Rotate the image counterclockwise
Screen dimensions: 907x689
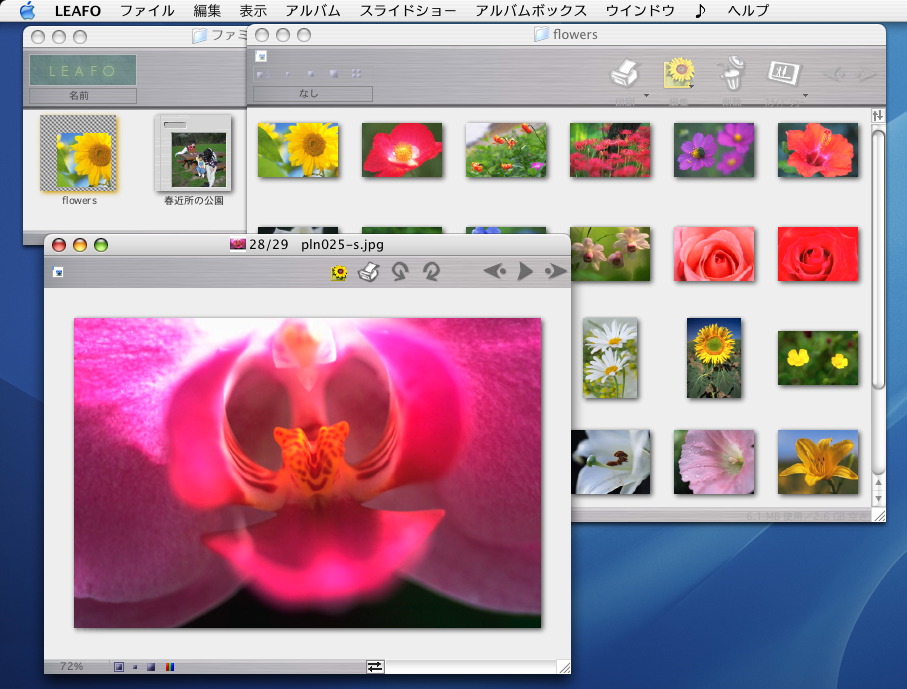click(x=399, y=272)
